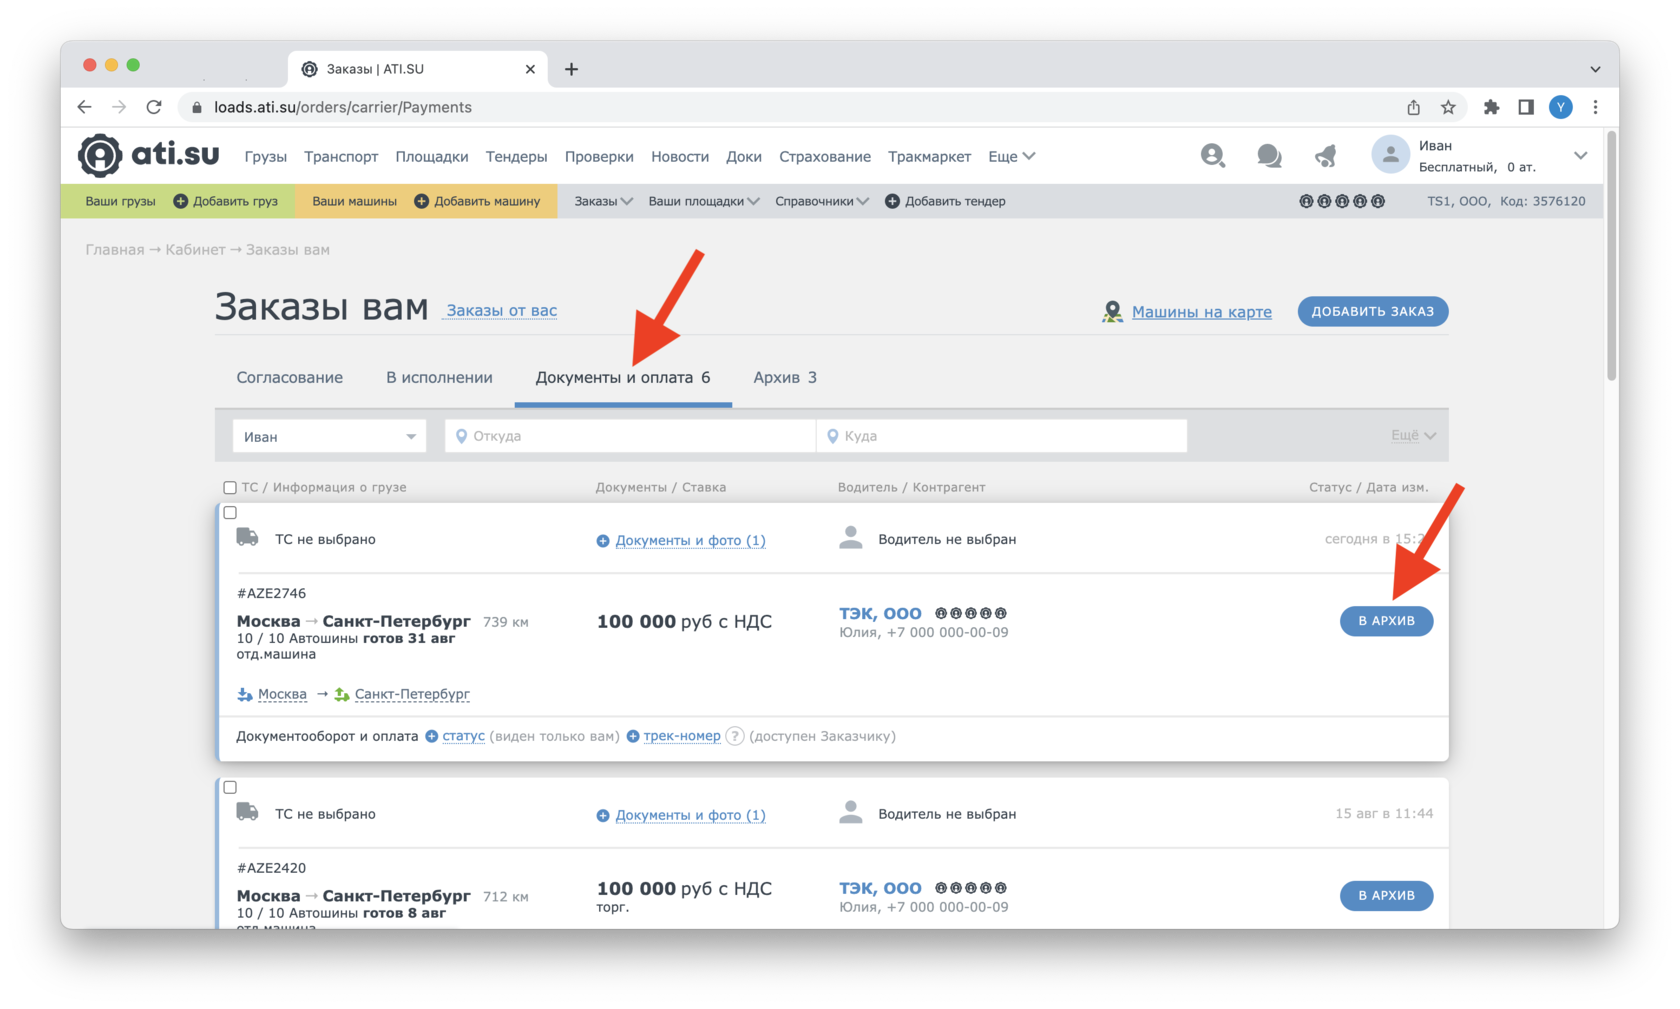The width and height of the screenshot is (1680, 1009).
Task: Reload the page with the browser refresh icon
Action: [x=154, y=107]
